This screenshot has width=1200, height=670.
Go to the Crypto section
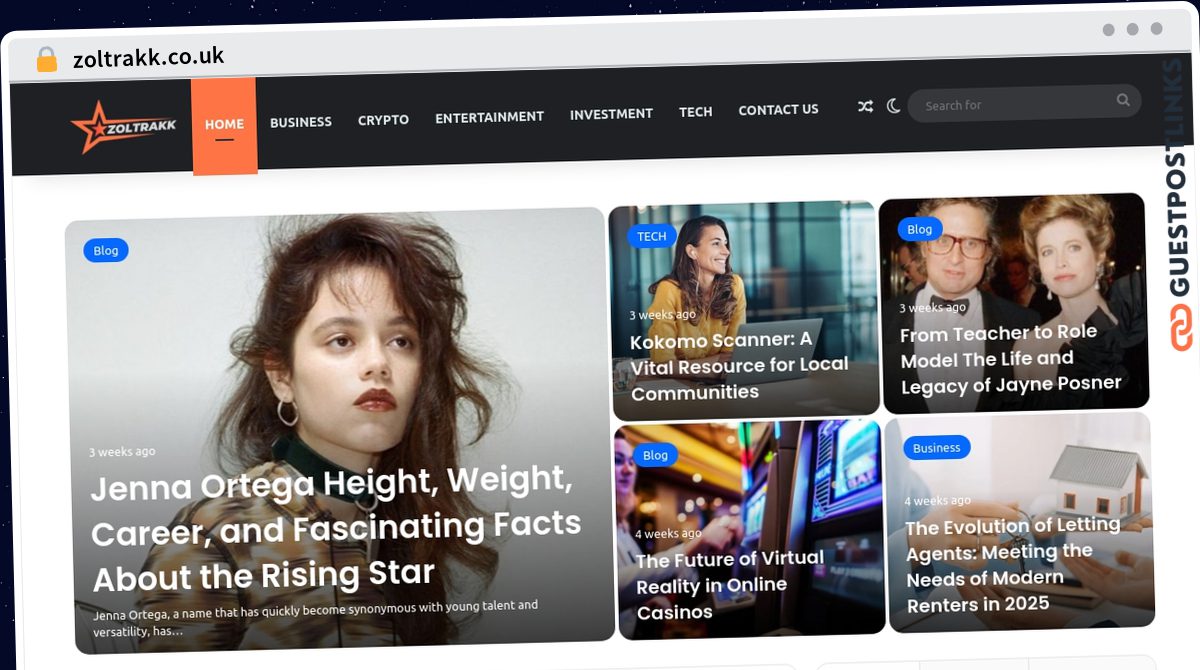click(x=383, y=120)
